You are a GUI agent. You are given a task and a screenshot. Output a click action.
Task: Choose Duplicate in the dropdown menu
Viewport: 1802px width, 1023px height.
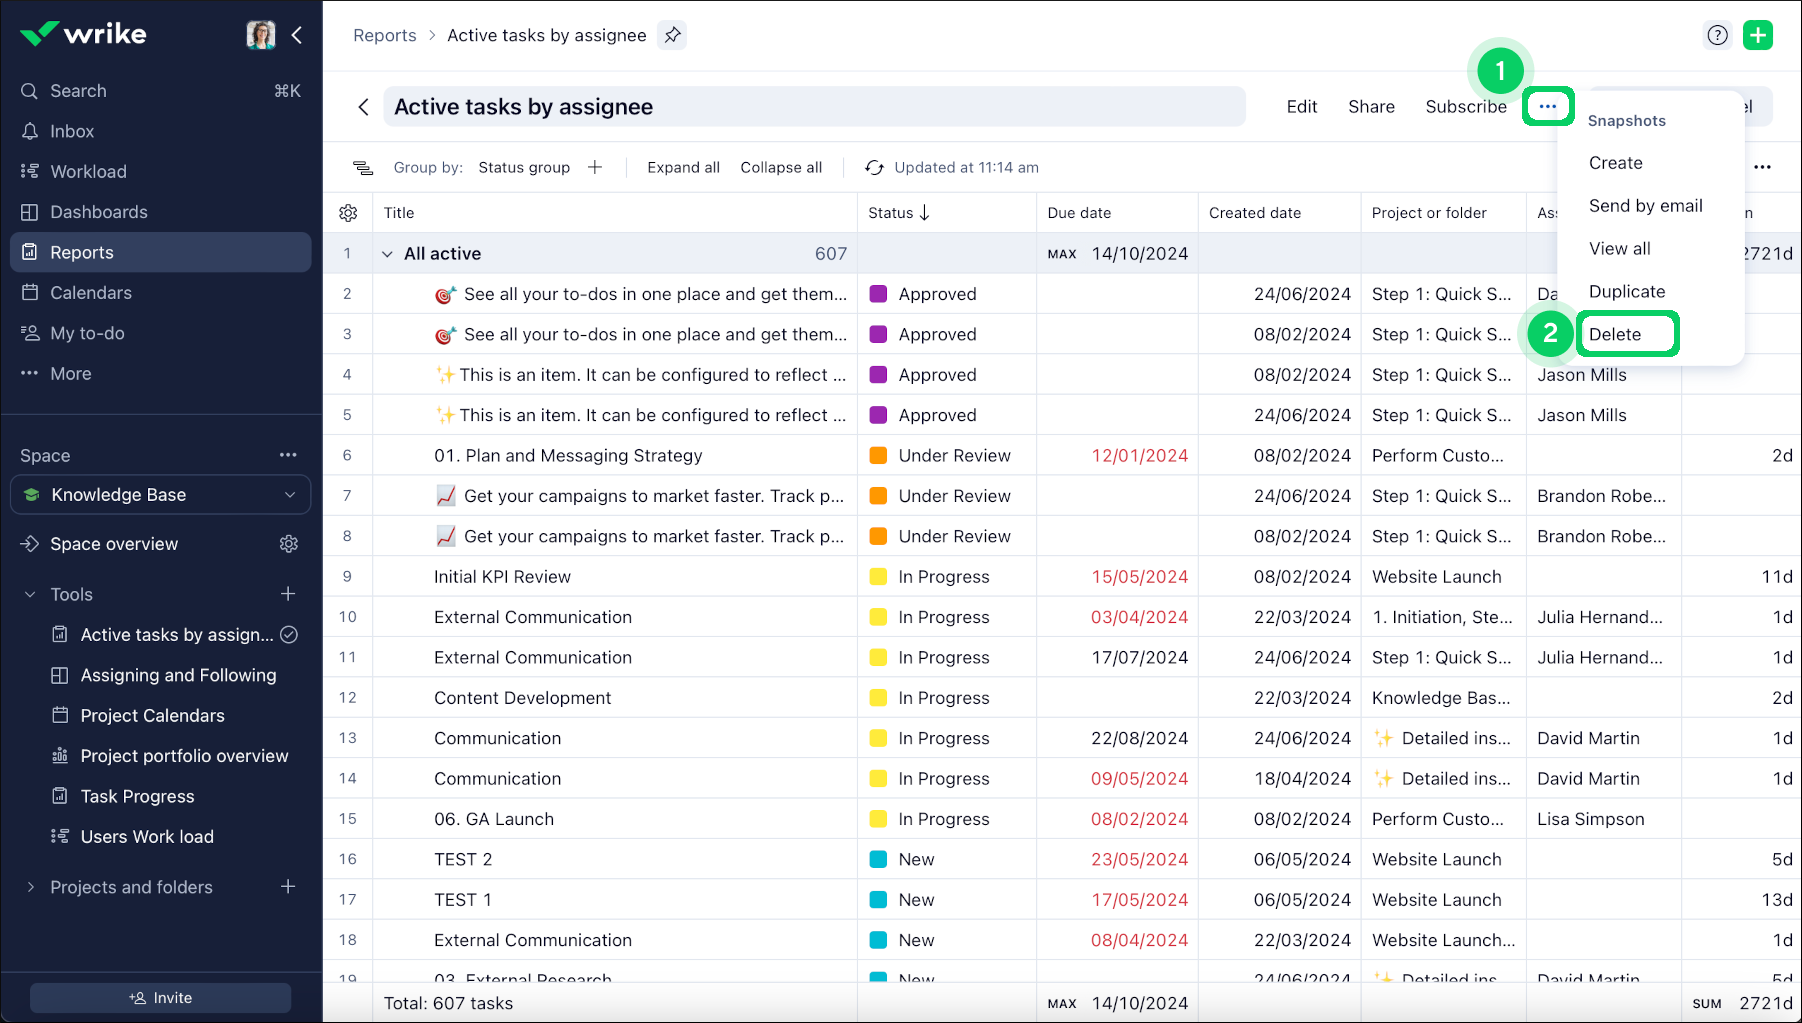point(1626,292)
